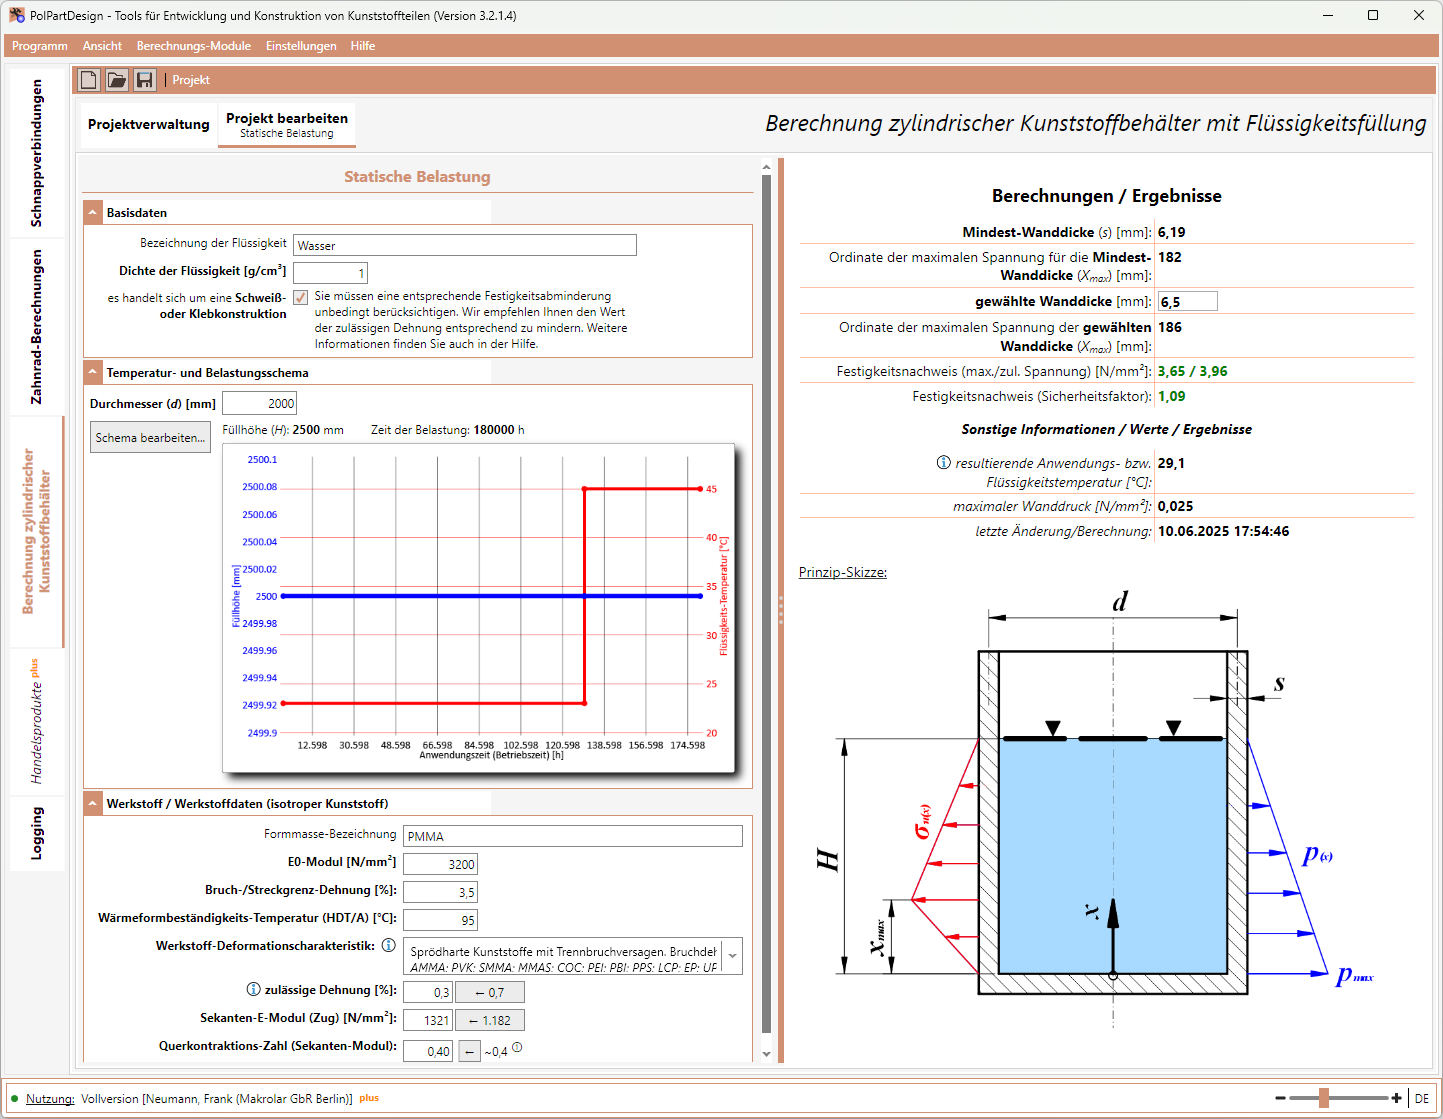Click the Formmasse-Bezeichnung field
Image resolution: width=1443 pixels, height=1119 pixels.
573,836
